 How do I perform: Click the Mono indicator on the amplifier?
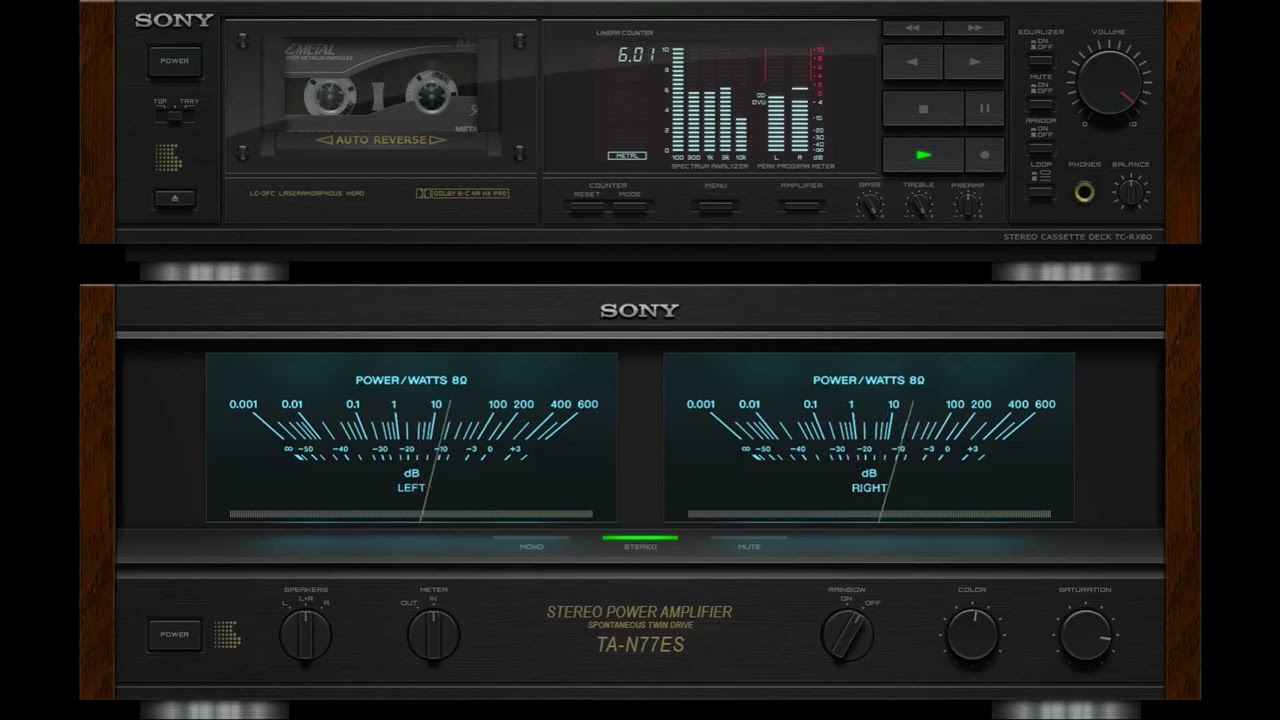click(x=531, y=541)
